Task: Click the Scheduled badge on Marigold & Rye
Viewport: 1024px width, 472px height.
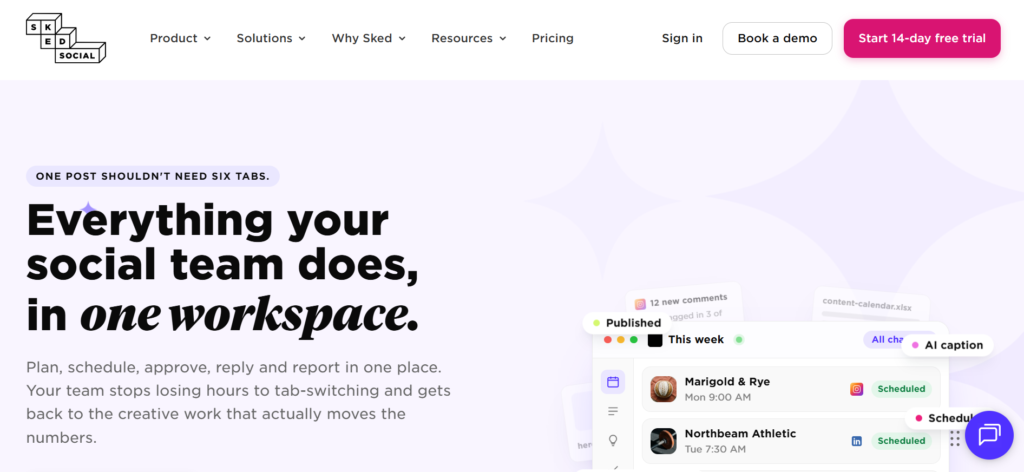Action: [x=901, y=389]
